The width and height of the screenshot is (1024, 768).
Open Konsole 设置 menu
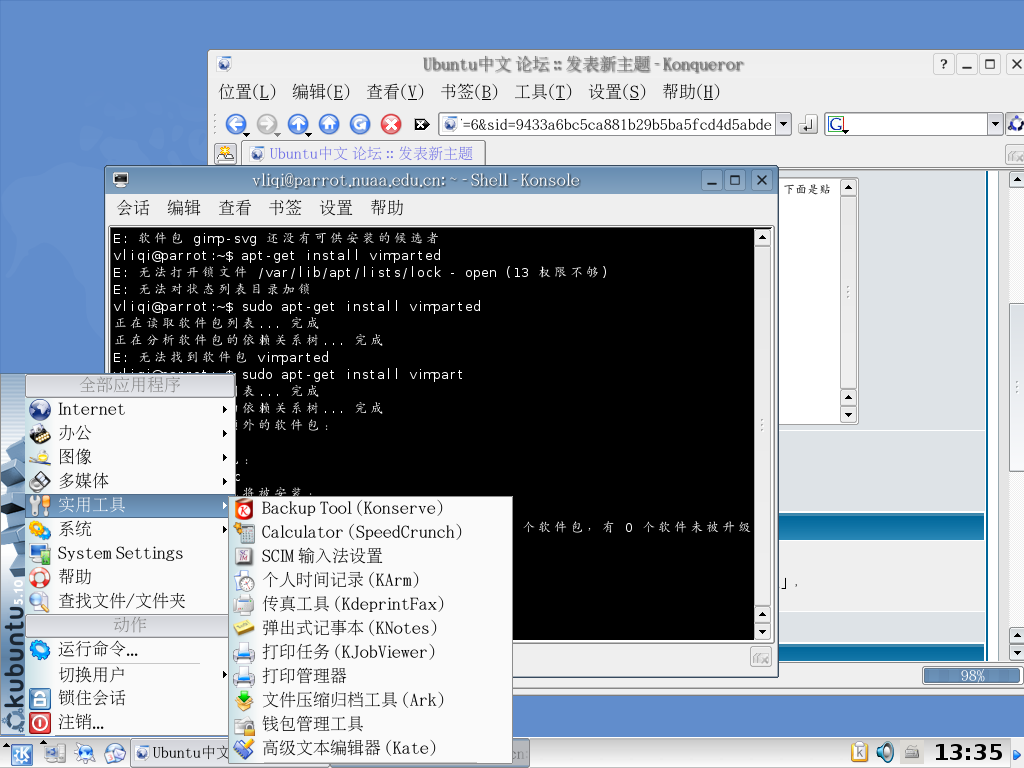click(336, 208)
